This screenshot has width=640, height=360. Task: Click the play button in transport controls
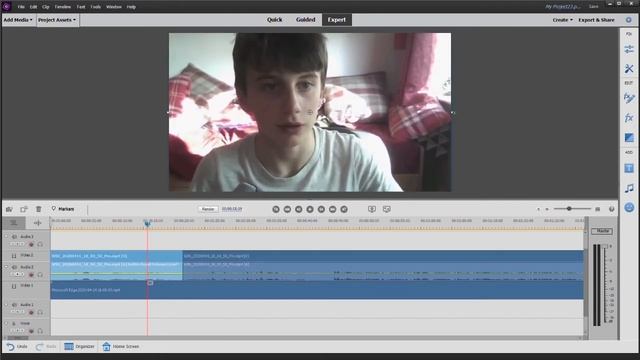coord(310,209)
